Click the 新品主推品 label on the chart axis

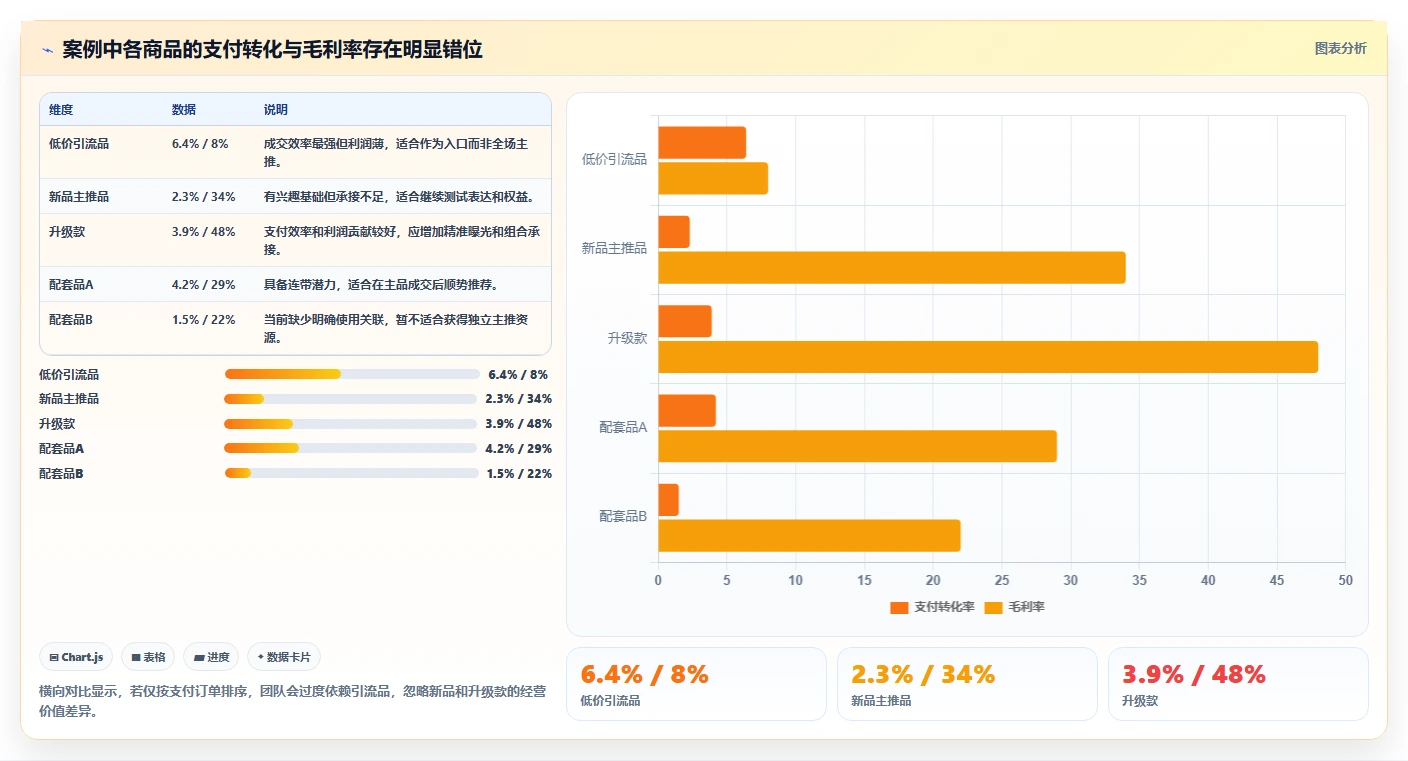point(614,248)
